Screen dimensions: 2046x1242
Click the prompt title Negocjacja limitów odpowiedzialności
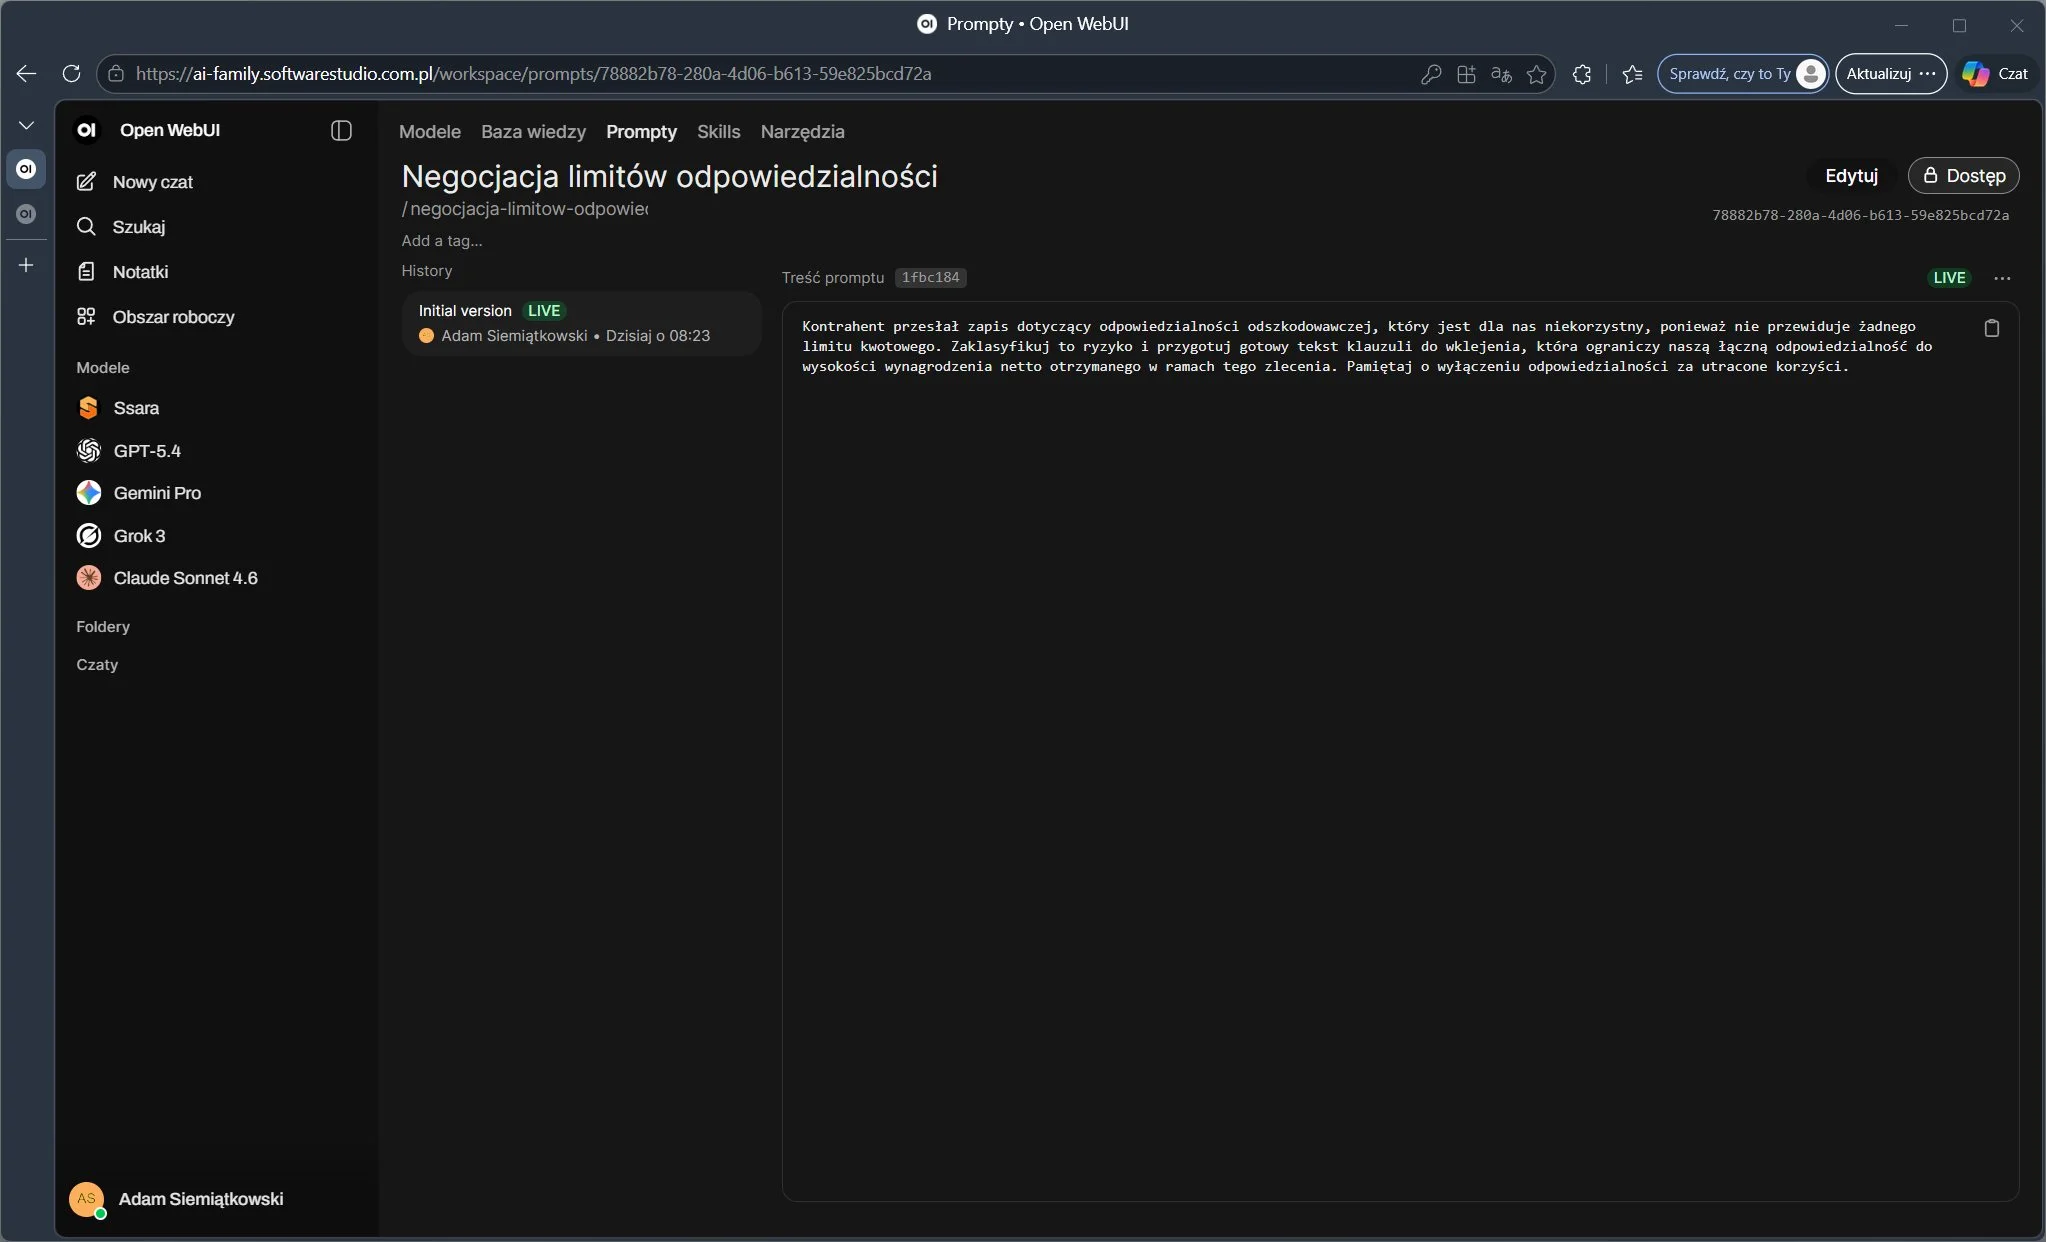(x=669, y=176)
